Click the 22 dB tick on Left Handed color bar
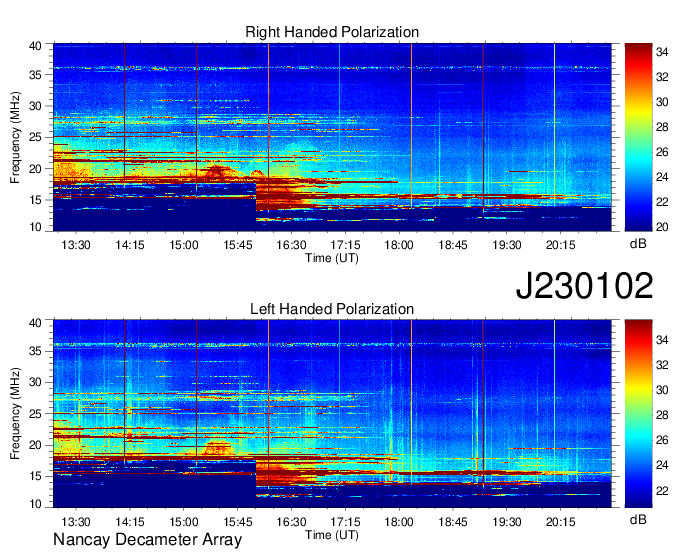Viewport: 680px width, 552px height. [662, 491]
